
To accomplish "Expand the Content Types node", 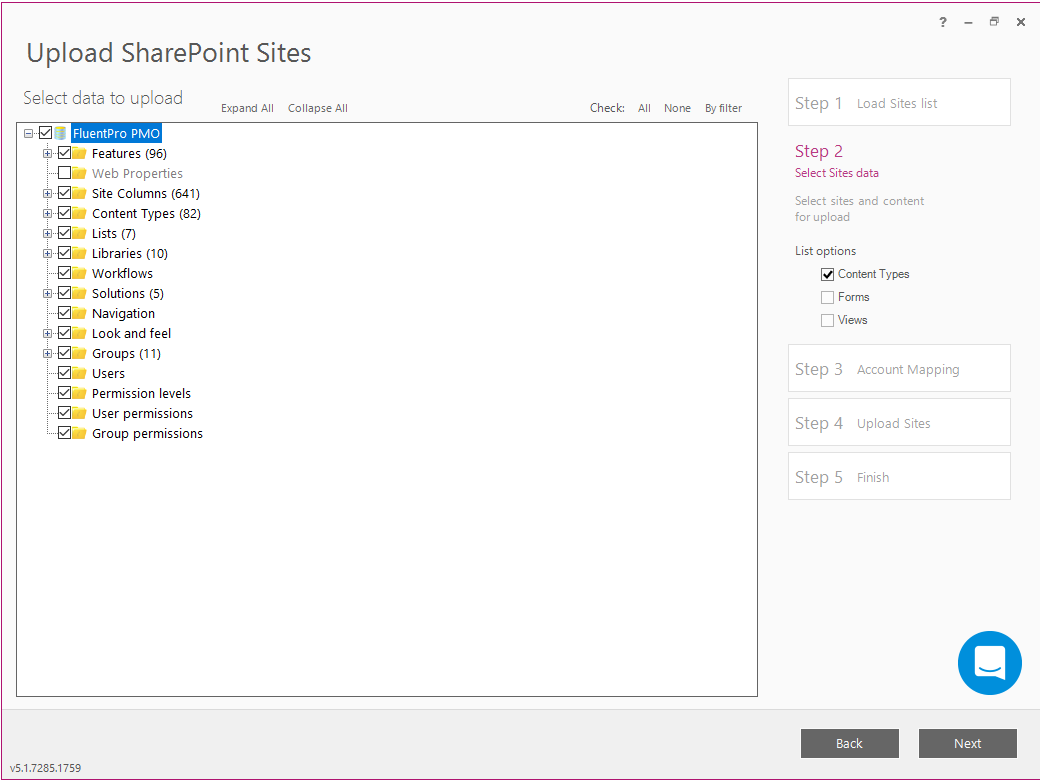I will click(48, 213).
